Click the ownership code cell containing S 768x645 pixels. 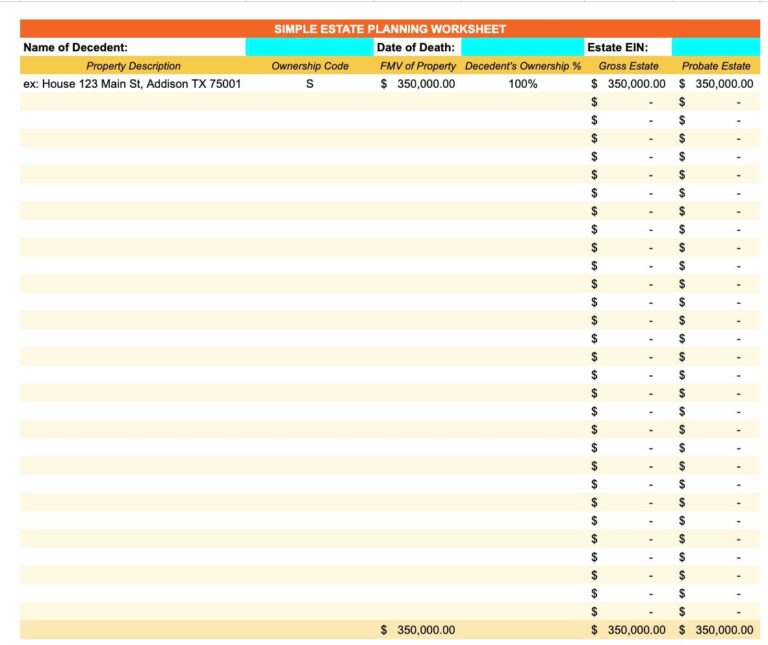click(x=310, y=84)
